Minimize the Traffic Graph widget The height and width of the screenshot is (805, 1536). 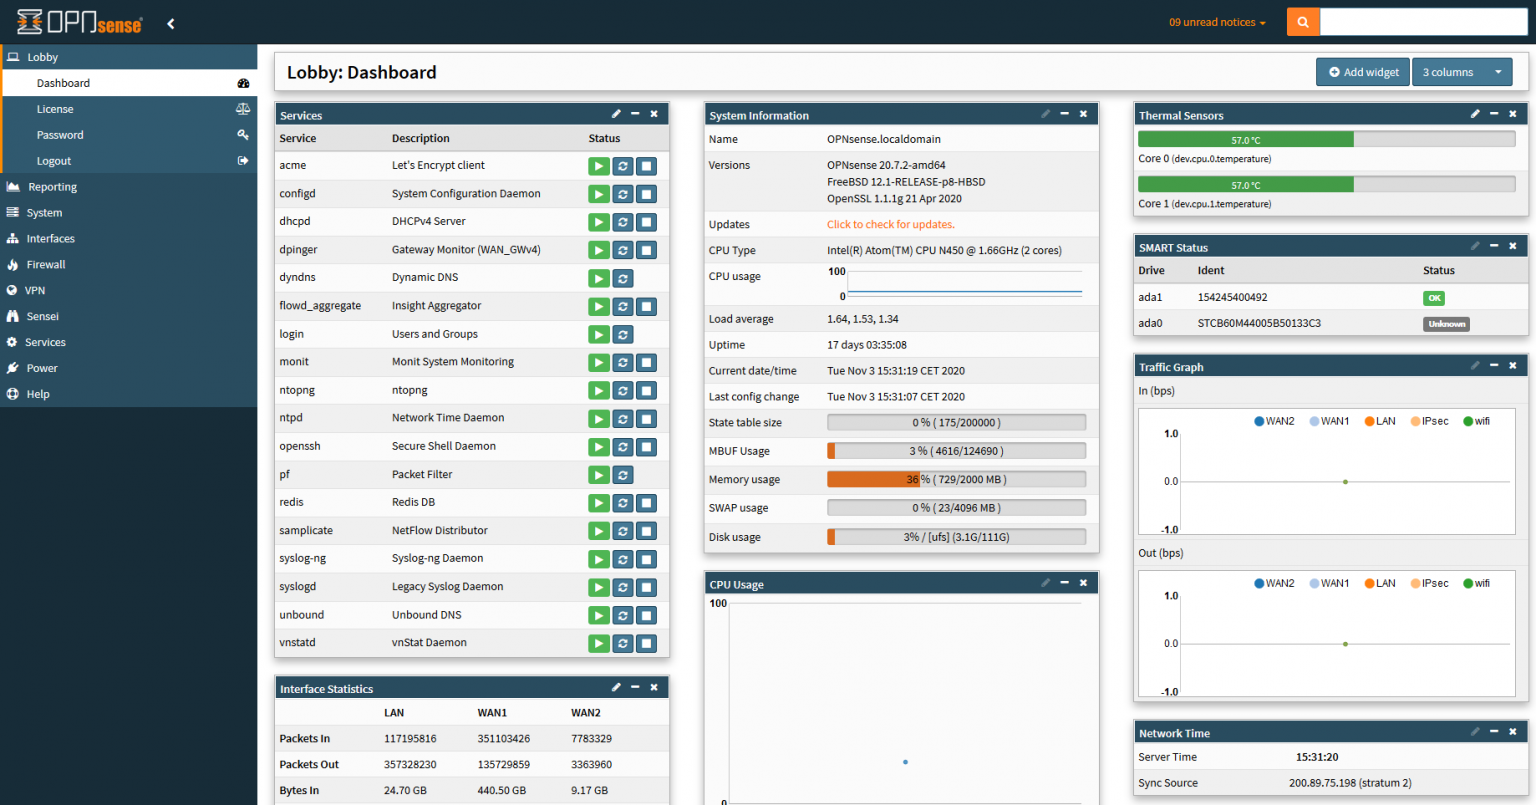point(1494,366)
